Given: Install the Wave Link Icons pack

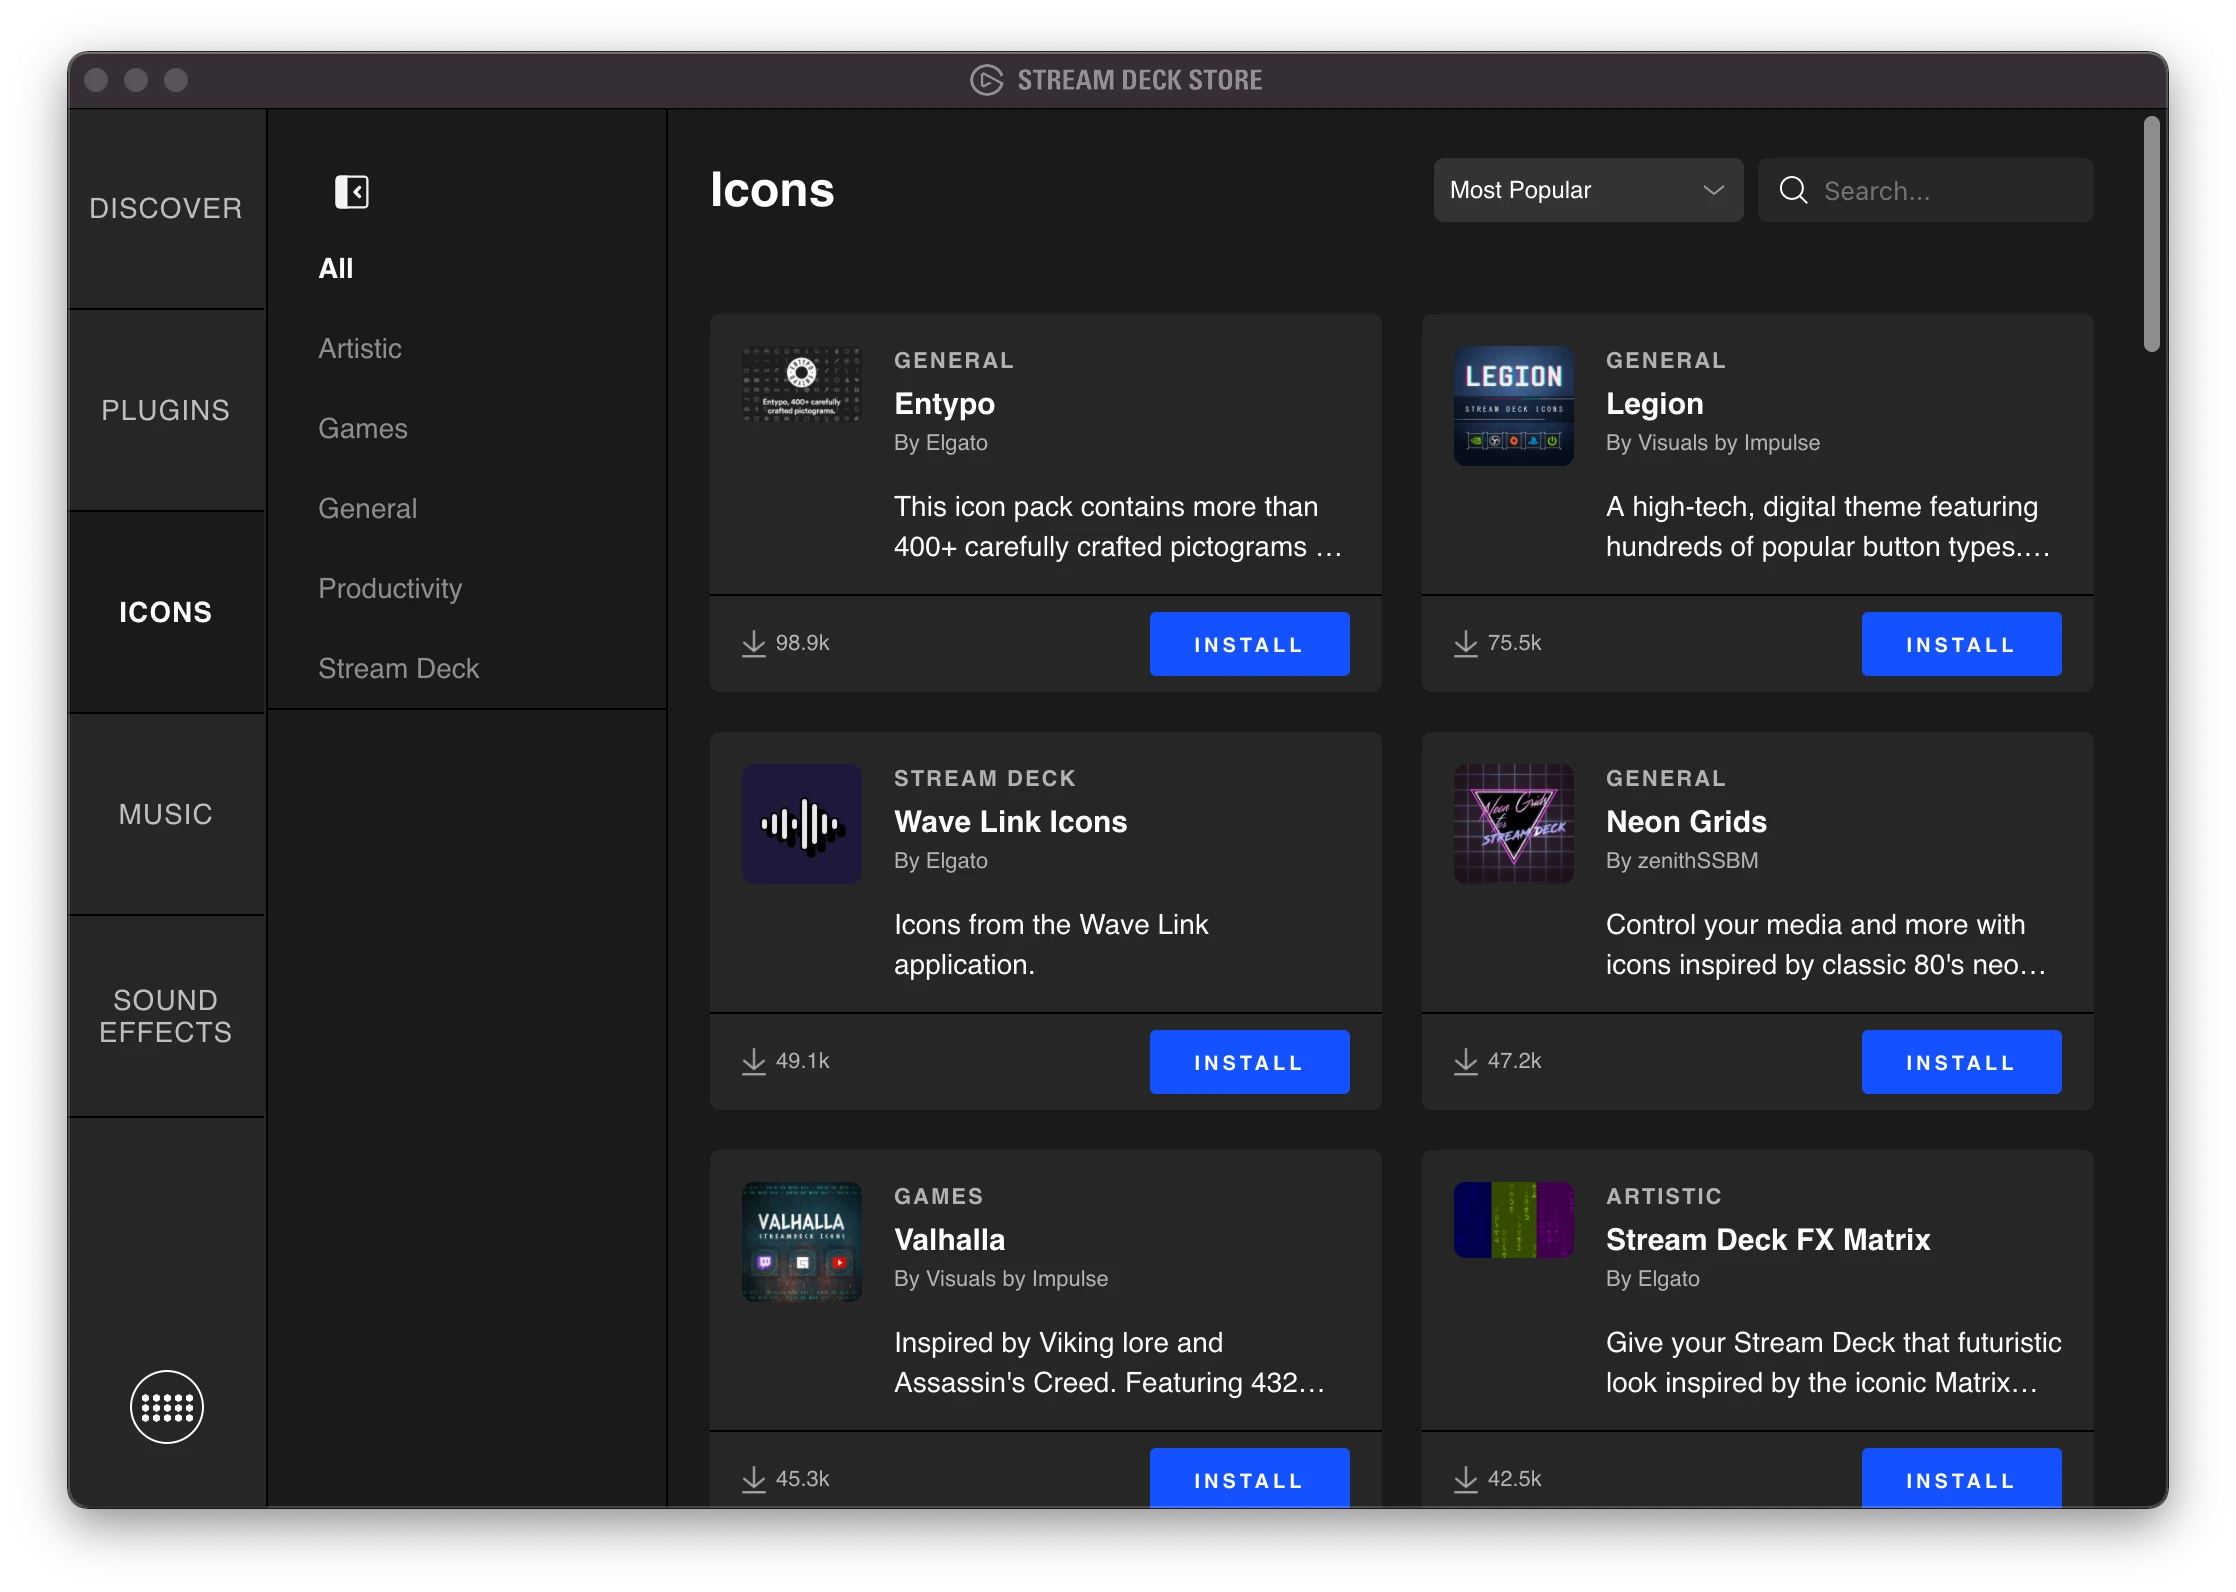Looking at the screenshot, I should (x=1250, y=1062).
